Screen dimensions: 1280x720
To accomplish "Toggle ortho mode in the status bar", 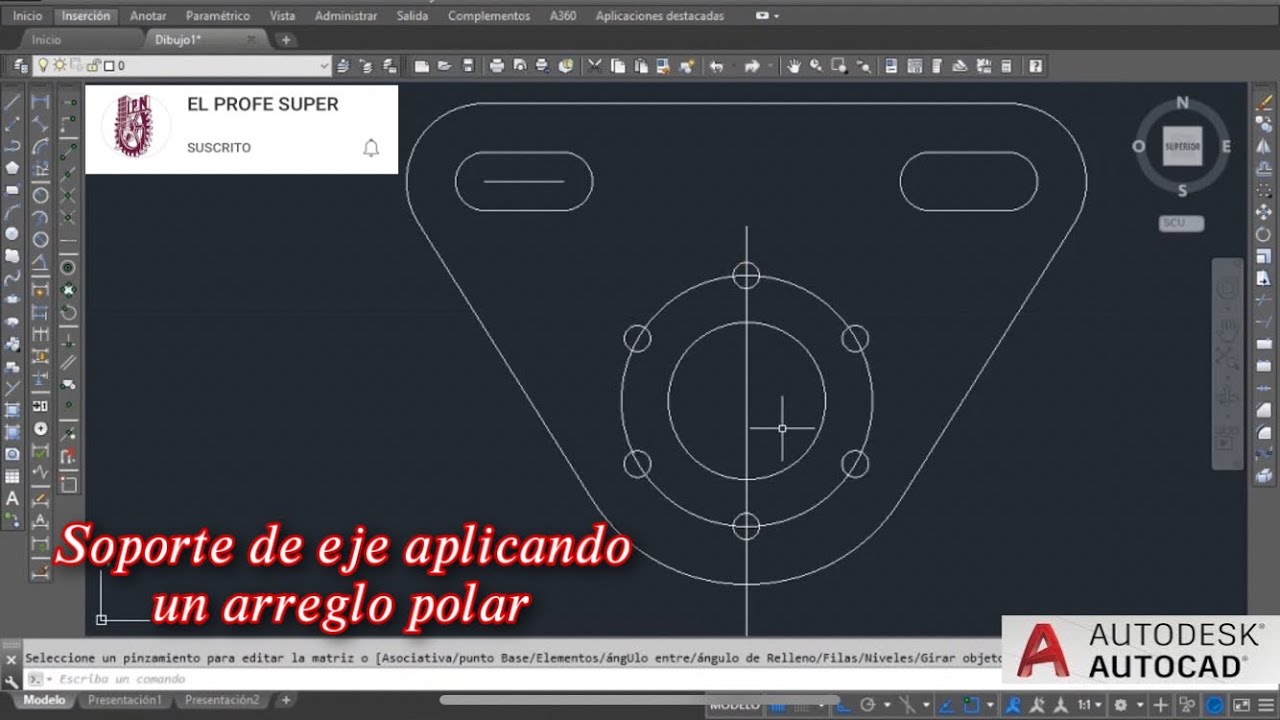I will (845, 705).
